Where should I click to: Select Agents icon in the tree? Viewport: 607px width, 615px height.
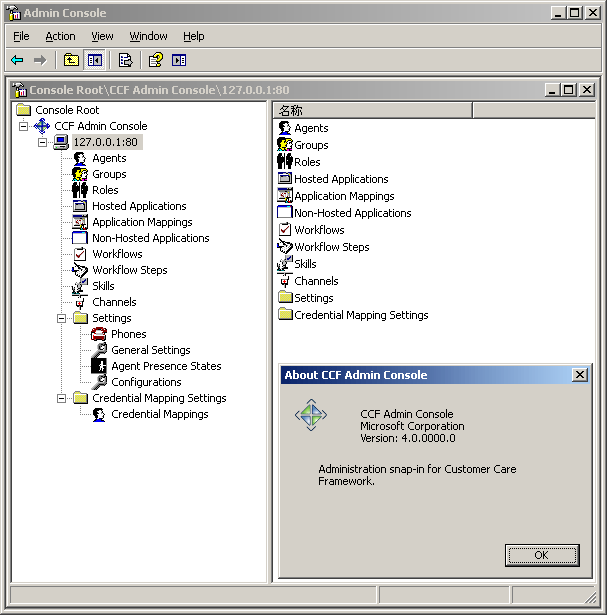80,158
